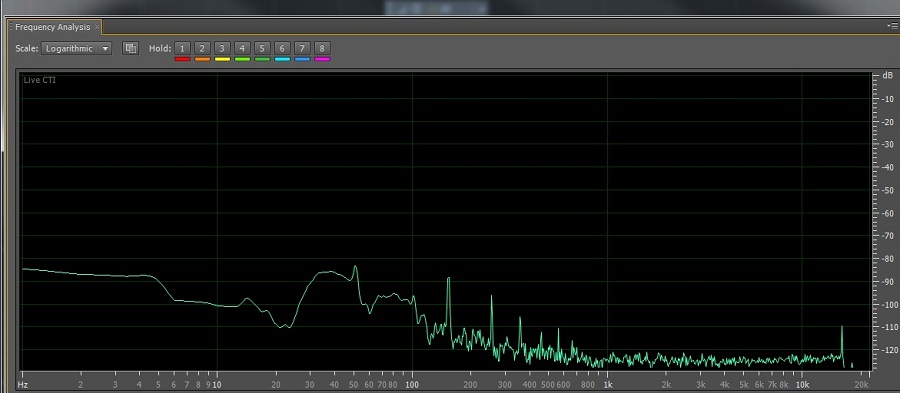
Task: Click the blue swatch under Hold 7
Action: coord(302,59)
